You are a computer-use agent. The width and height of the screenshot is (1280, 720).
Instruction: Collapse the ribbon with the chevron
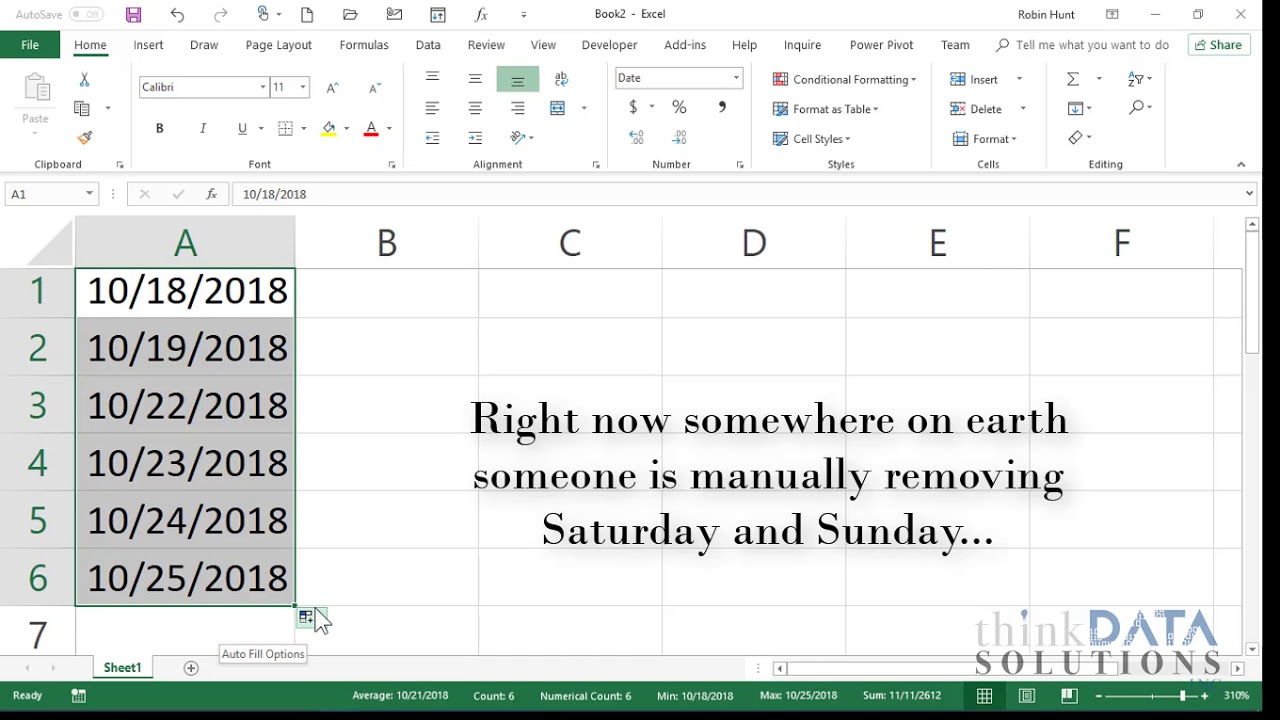coord(1241,164)
